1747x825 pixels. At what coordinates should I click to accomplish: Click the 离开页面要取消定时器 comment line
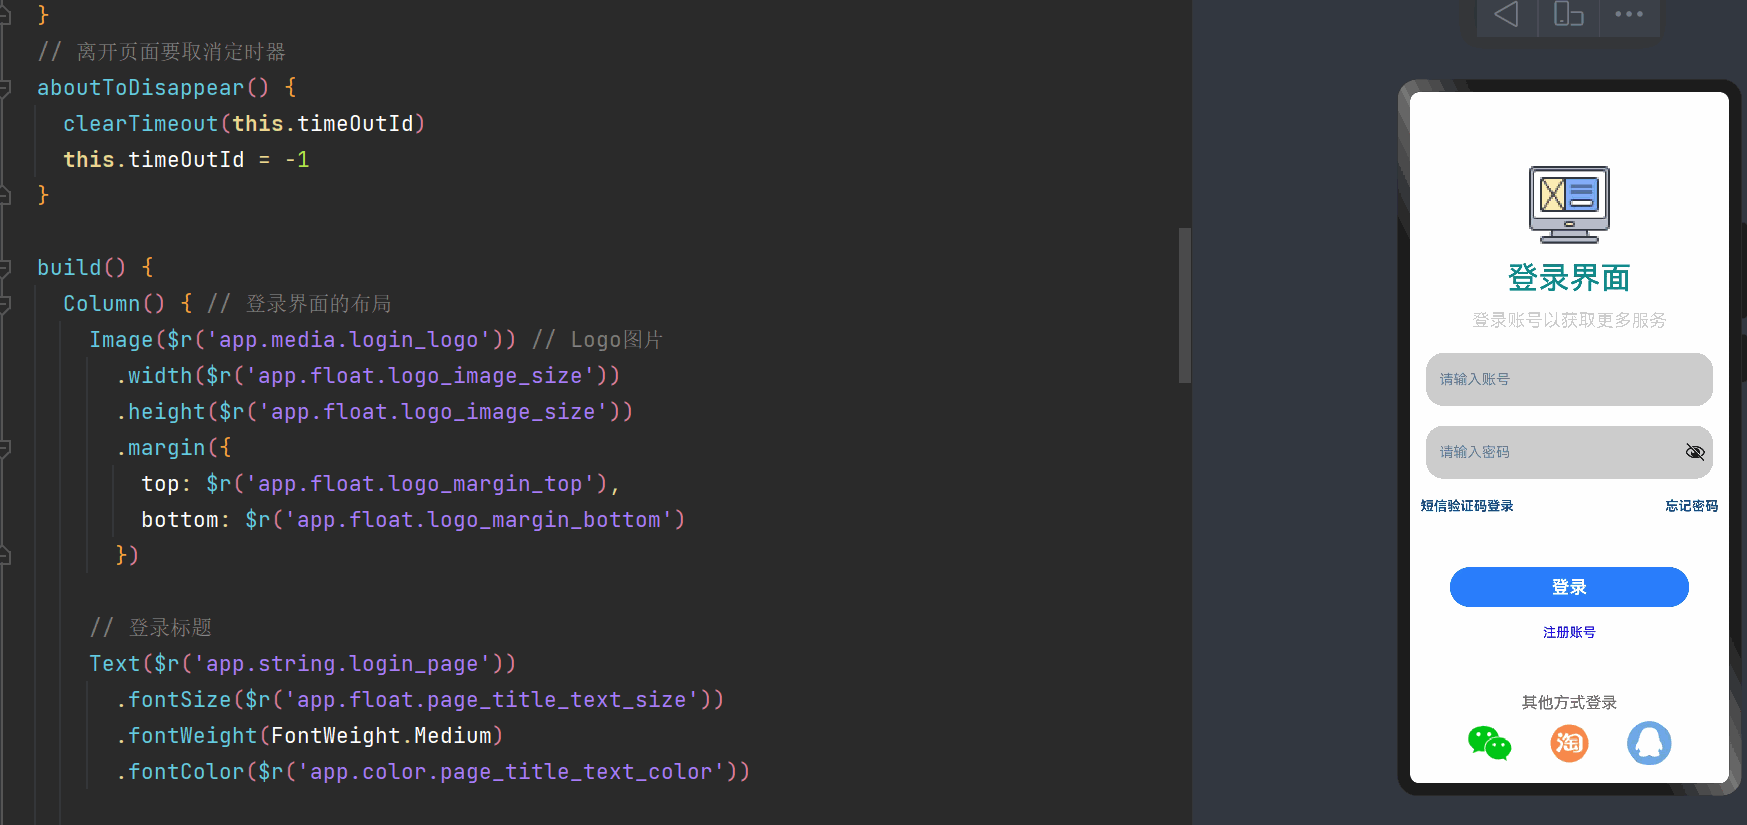point(162,52)
